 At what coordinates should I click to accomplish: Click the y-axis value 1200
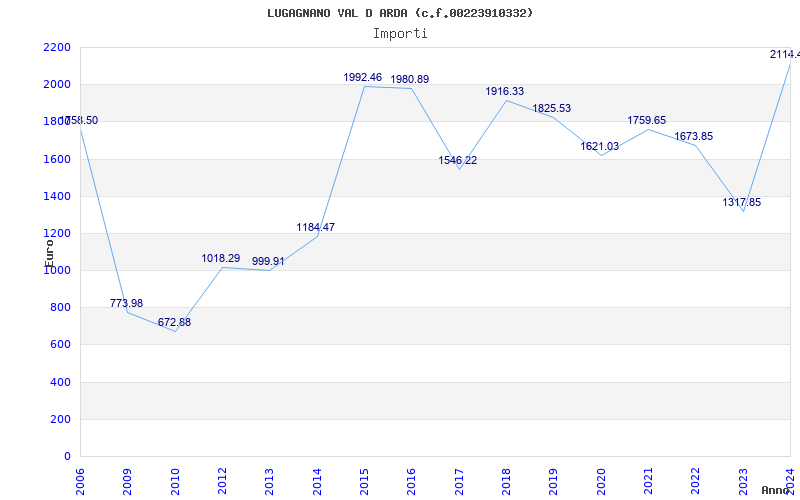[57, 234]
